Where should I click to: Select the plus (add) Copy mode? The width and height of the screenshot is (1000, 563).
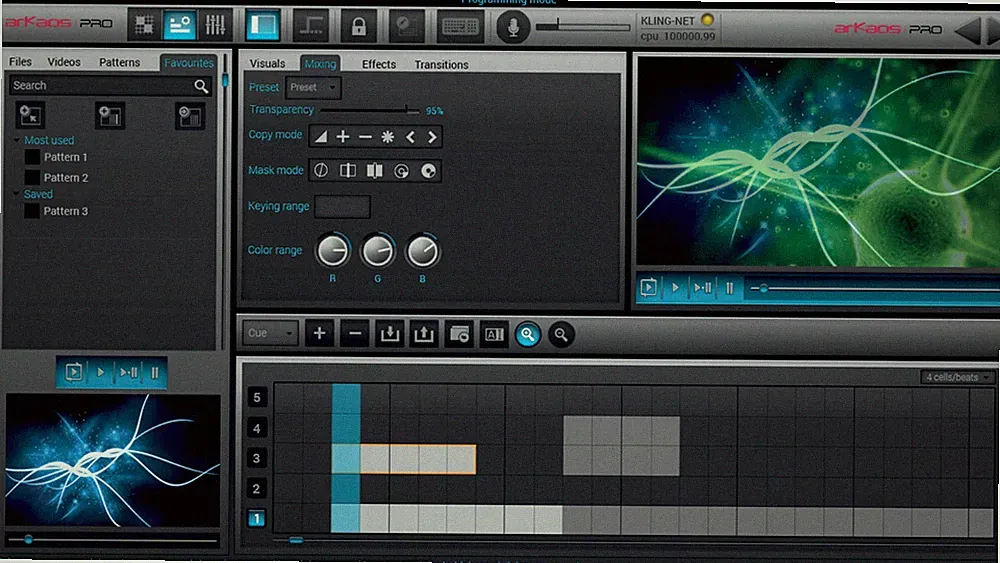[343, 136]
